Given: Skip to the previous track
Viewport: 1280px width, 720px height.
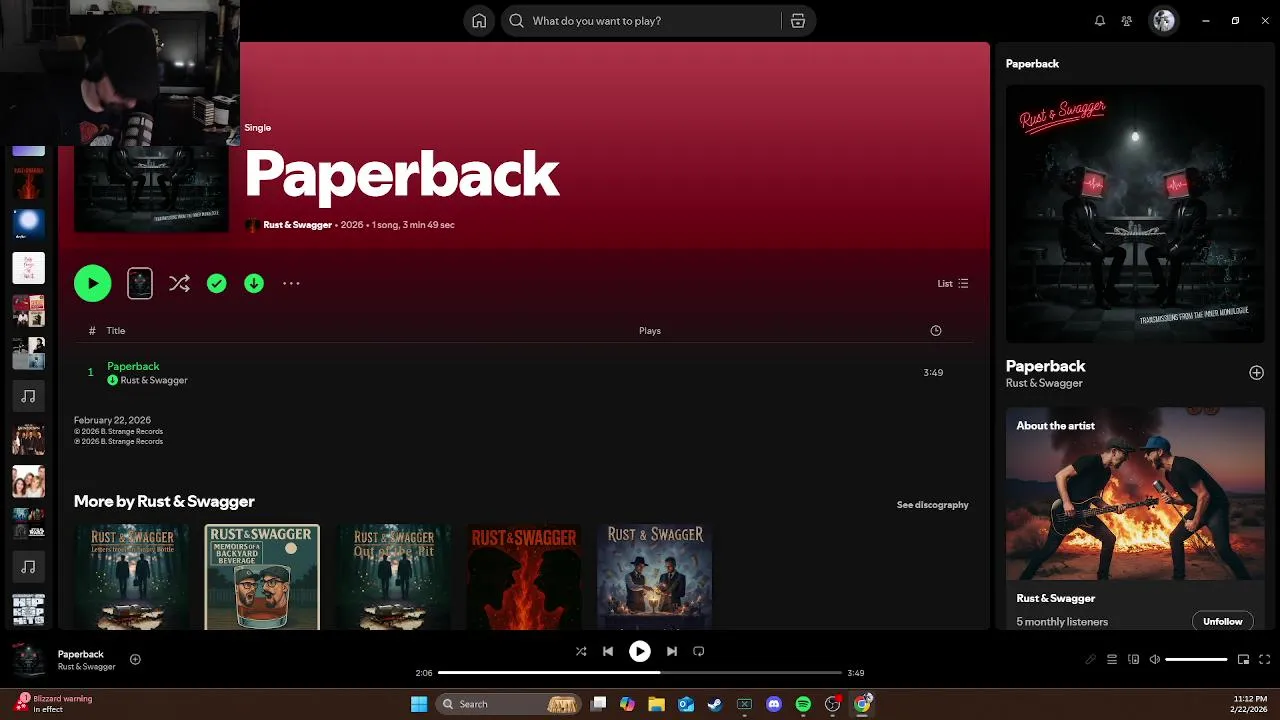Looking at the screenshot, I should pyautogui.click(x=608, y=651).
